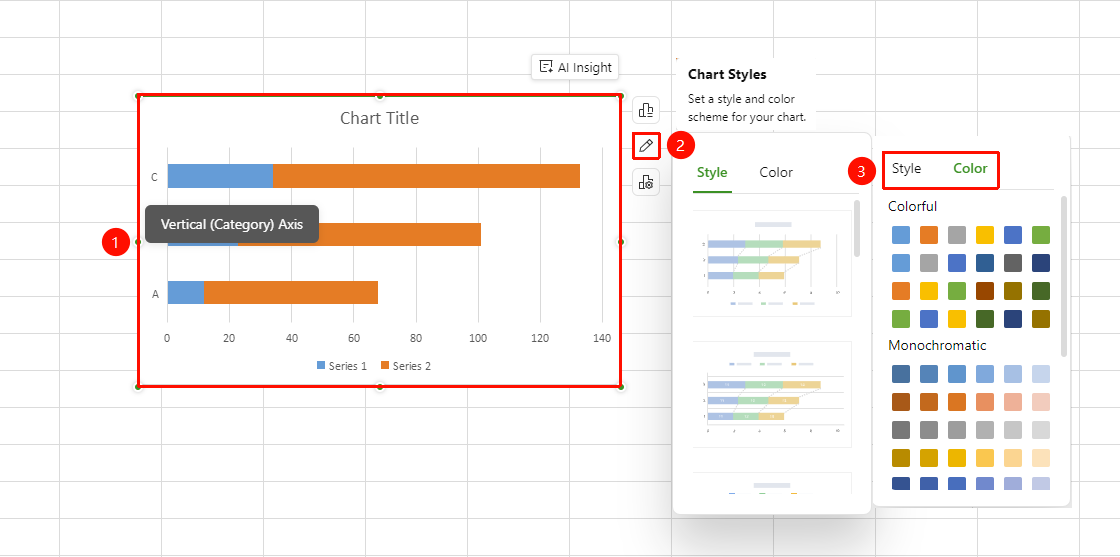Pick the gray Monochromatic palette row
The image size is (1120, 557).
pos(971,430)
